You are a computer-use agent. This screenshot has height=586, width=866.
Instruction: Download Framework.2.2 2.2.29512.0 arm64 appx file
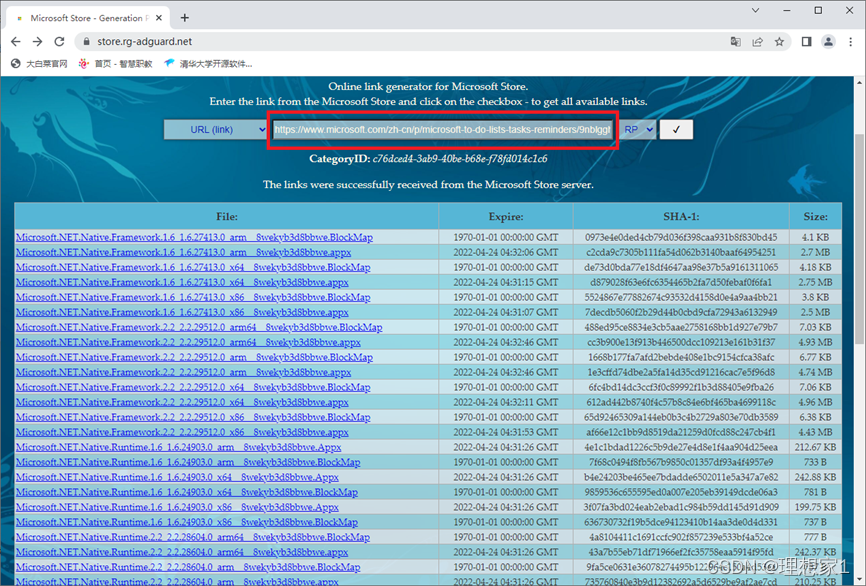(x=188, y=342)
